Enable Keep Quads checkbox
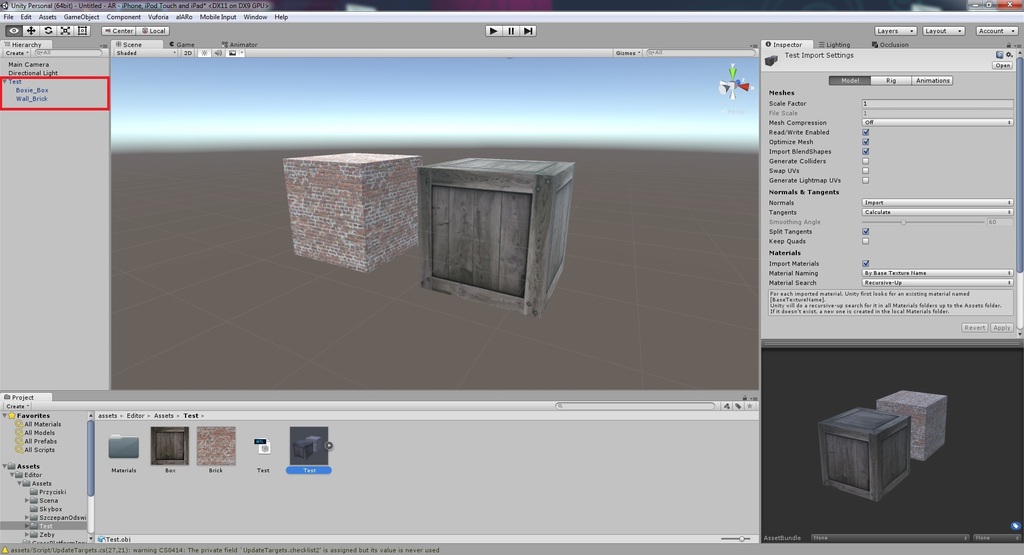 pyautogui.click(x=865, y=242)
